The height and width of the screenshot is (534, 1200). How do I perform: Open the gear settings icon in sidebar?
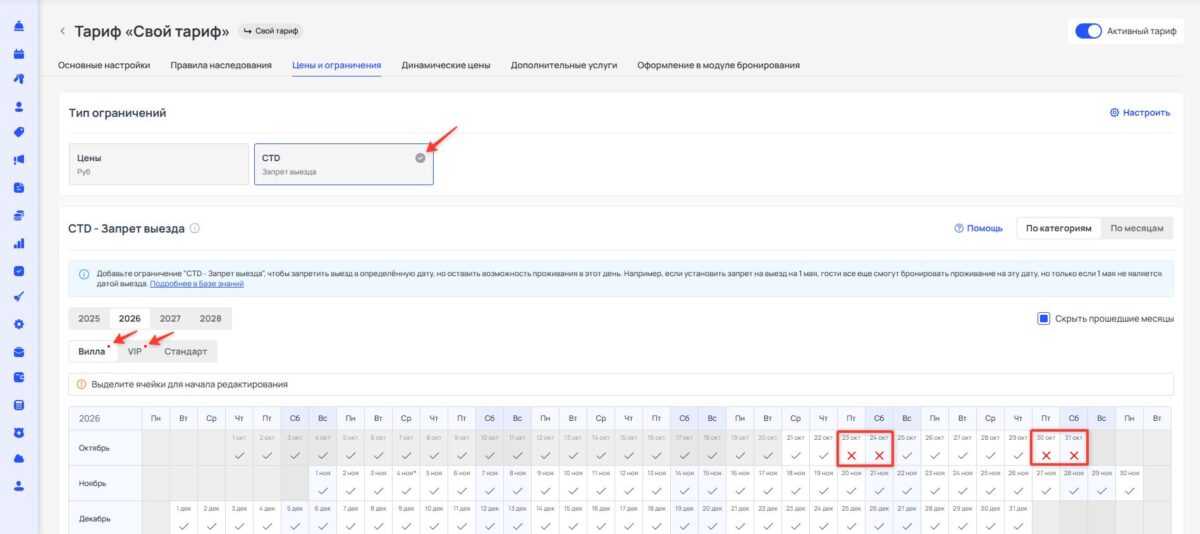pos(19,324)
